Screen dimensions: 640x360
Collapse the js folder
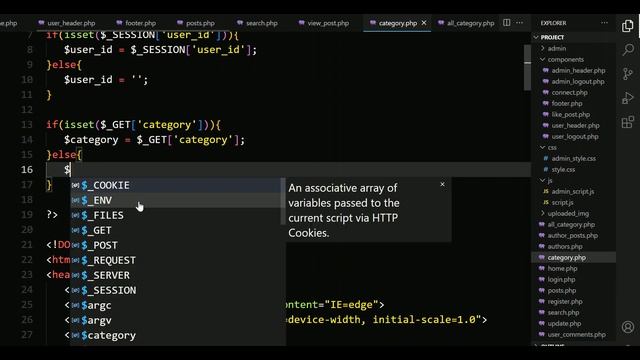tap(550, 180)
